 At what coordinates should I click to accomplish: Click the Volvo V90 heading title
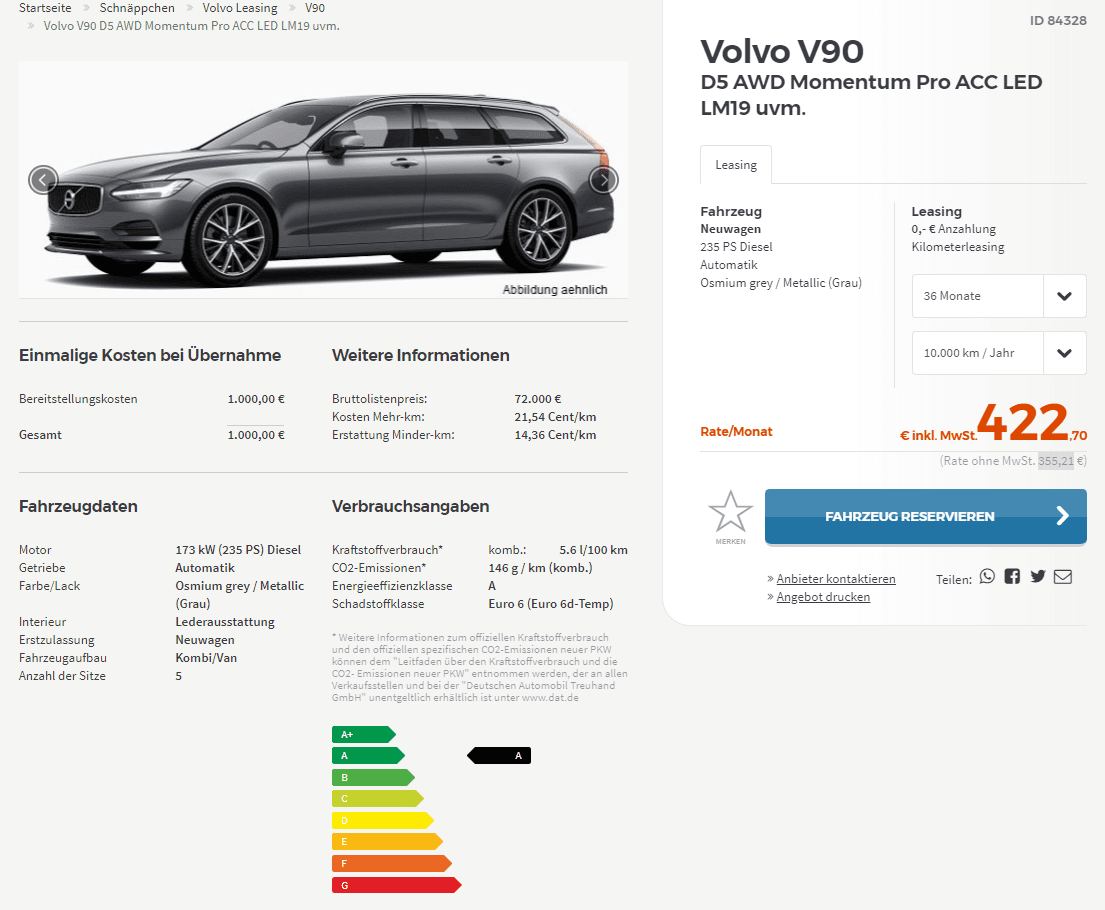(782, 51)
